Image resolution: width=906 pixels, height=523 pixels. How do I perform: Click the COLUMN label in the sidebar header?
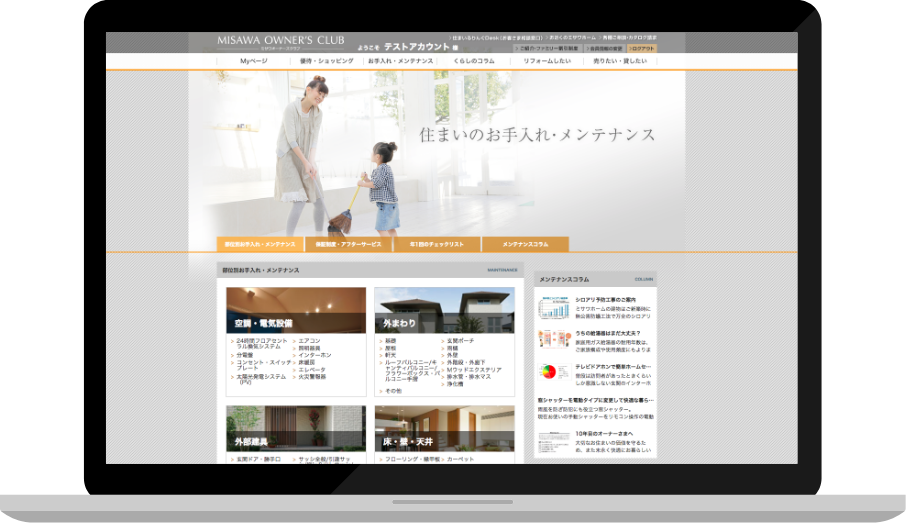[x=644, y=280]
